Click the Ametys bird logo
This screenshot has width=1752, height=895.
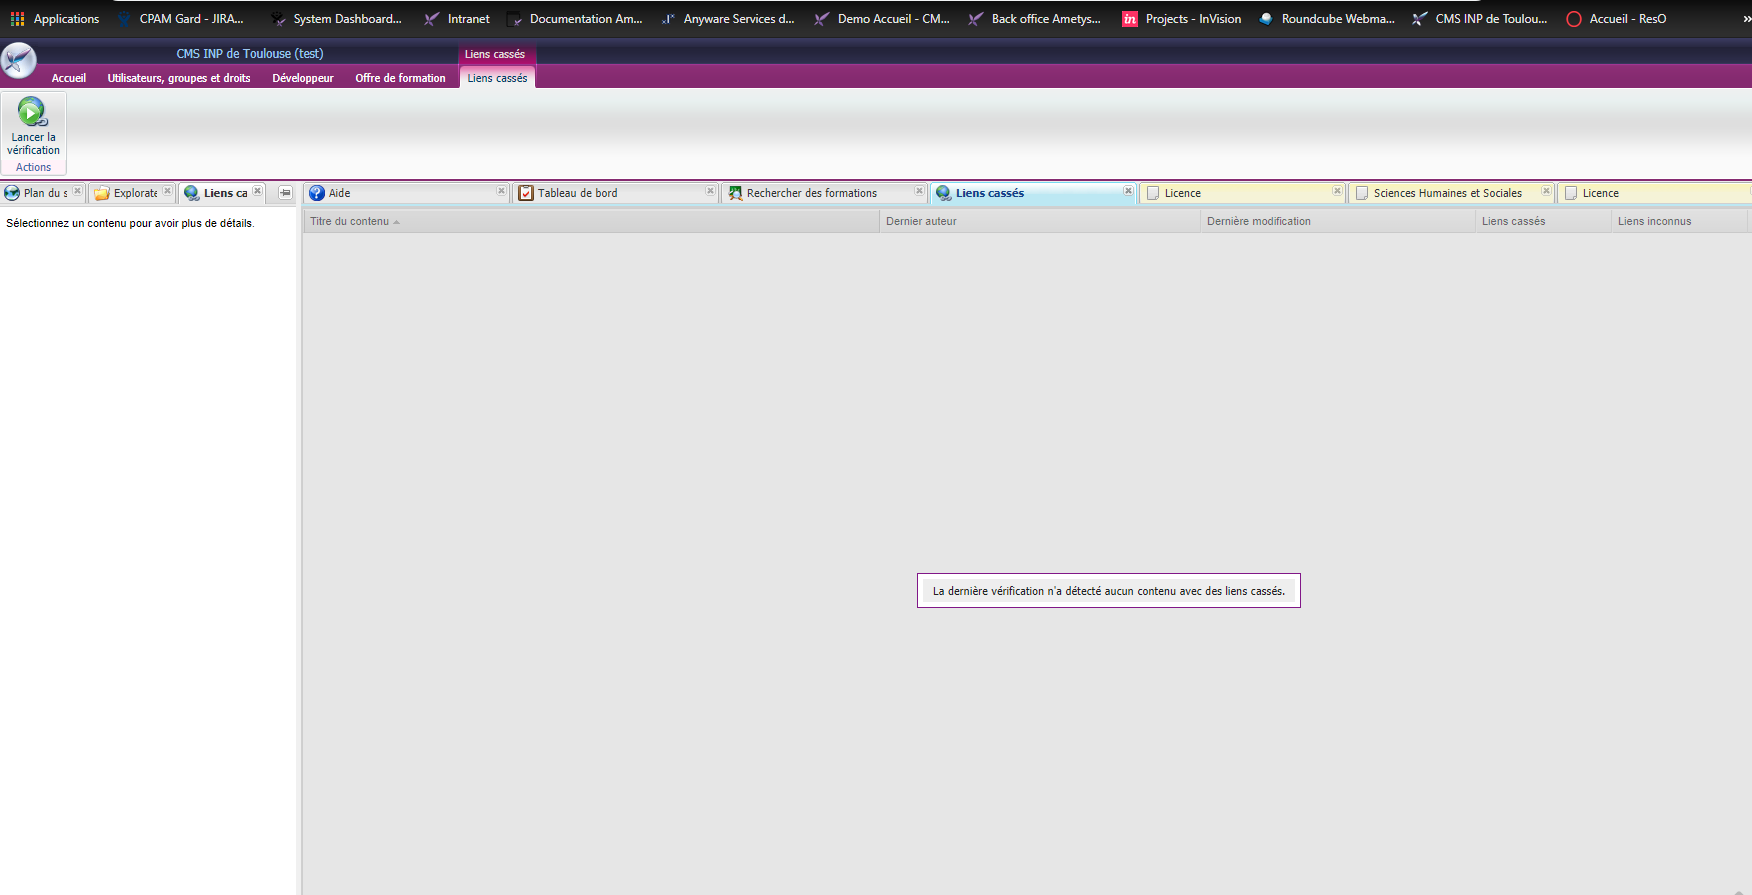19,61
